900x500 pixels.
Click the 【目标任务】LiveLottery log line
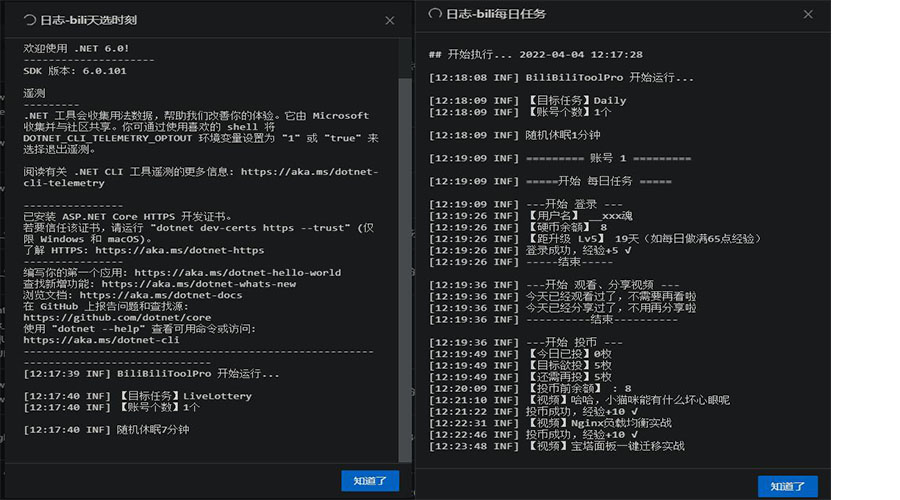(138, 396)
